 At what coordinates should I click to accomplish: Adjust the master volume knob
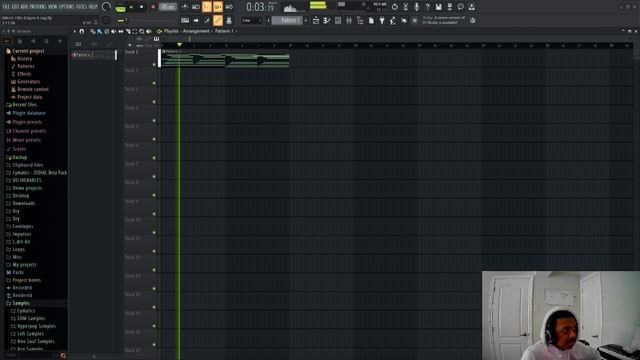106,7
